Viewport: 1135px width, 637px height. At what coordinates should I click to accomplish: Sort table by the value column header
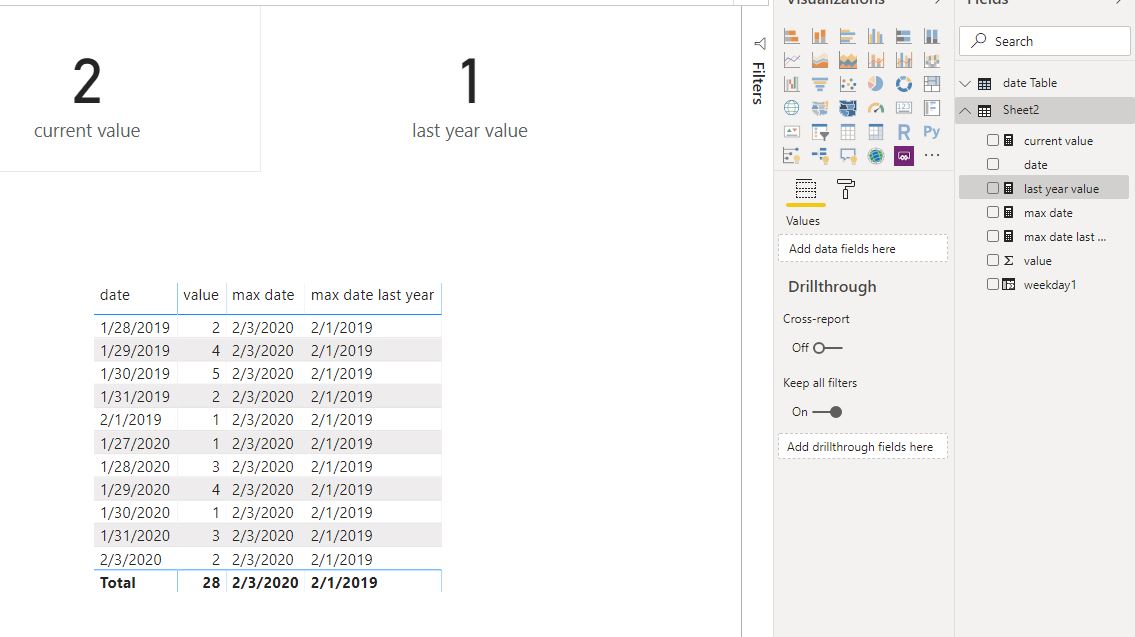click(x=201, y=295)
